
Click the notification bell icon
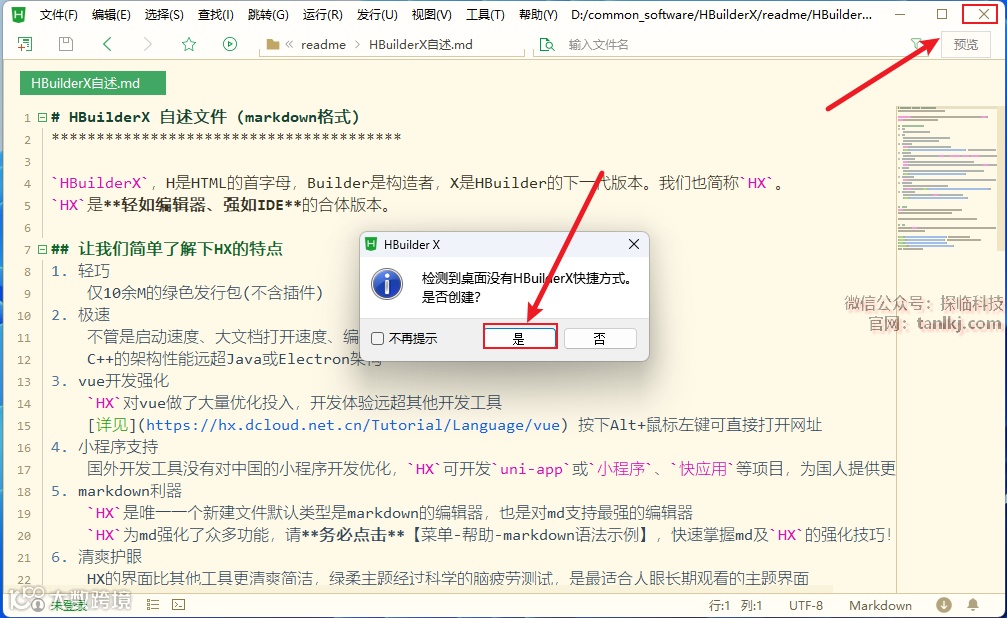click(973, 605)
